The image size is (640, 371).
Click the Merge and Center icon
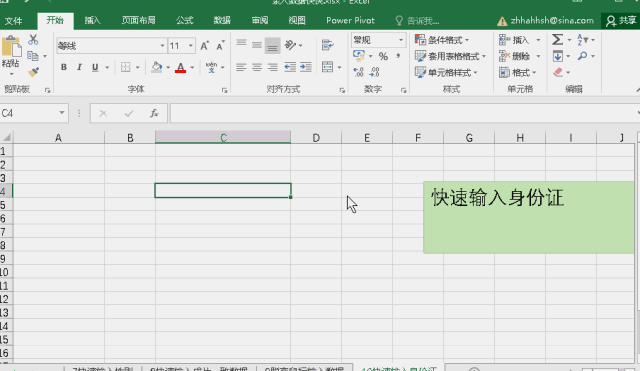point(327,67)
